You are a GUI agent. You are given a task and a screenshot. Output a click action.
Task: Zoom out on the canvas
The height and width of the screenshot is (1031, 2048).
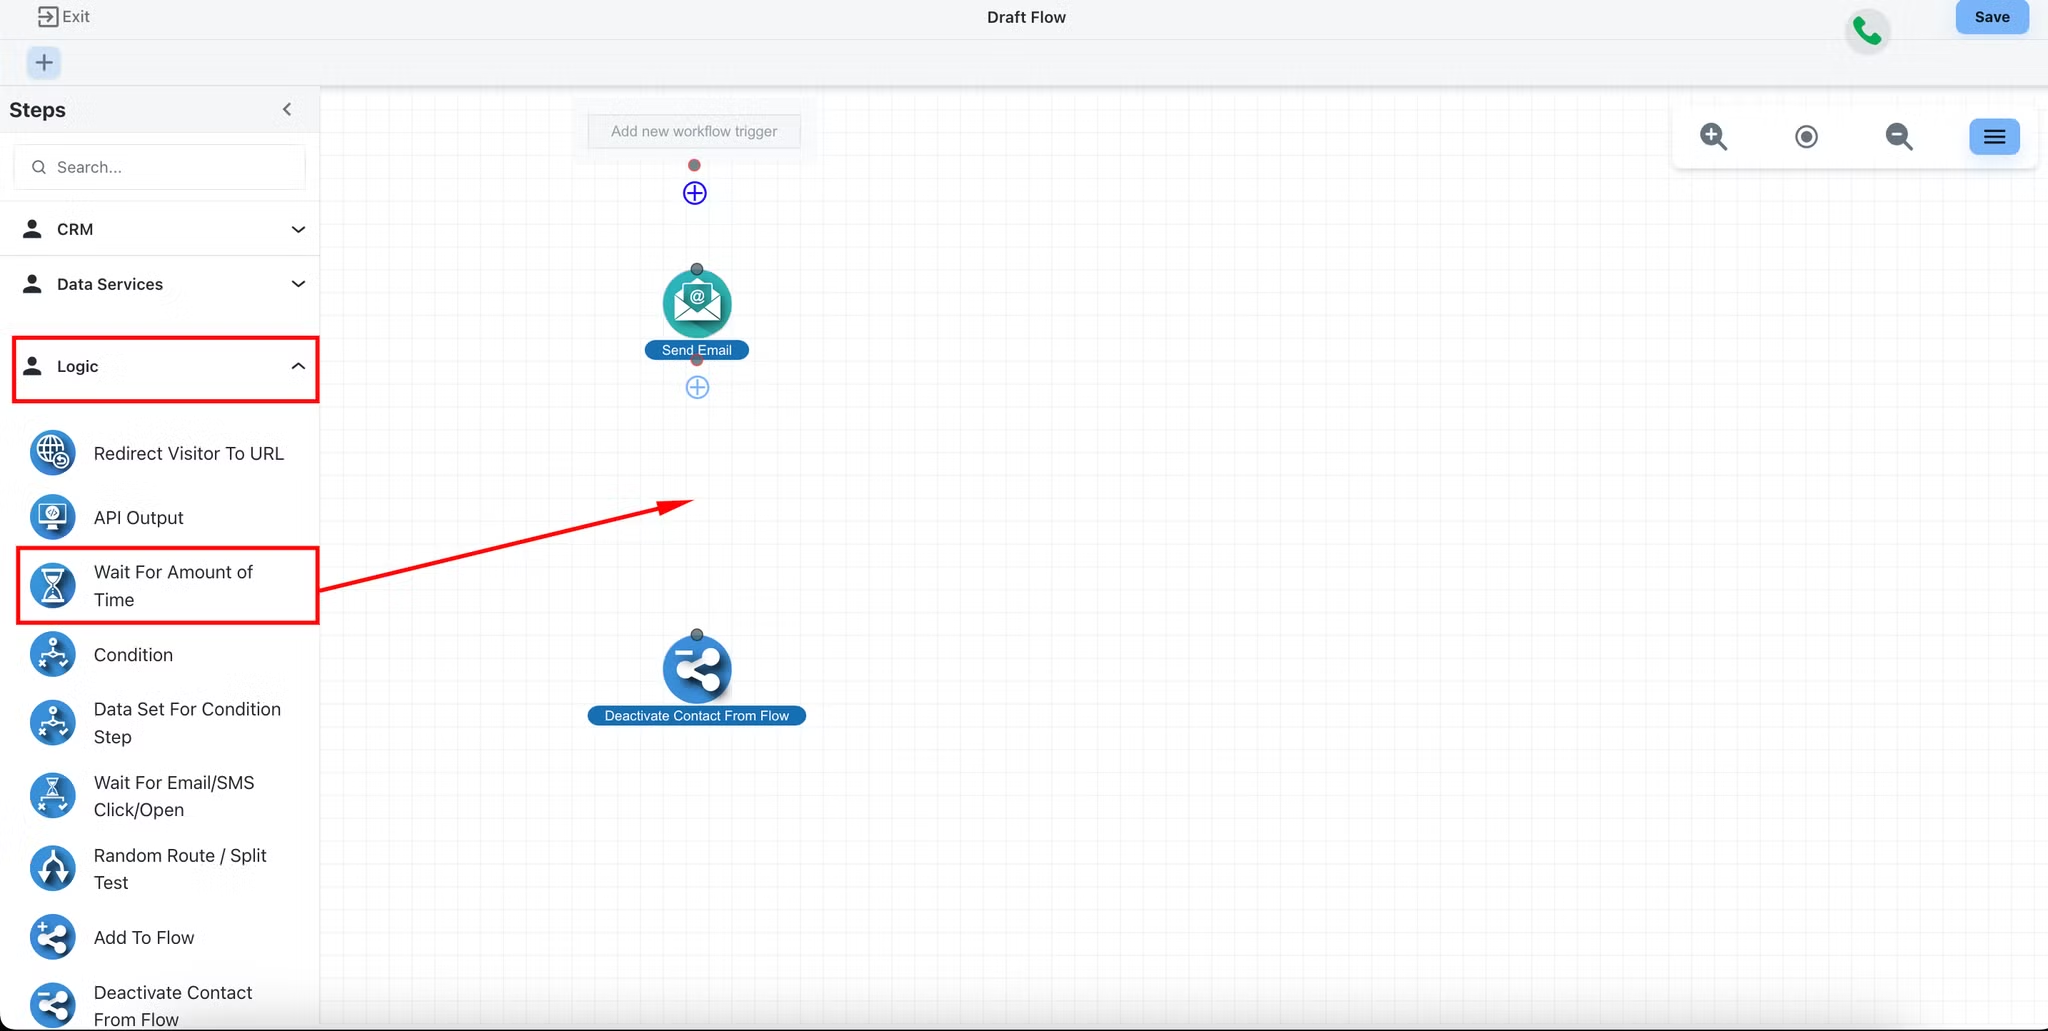click(1898, 137)
